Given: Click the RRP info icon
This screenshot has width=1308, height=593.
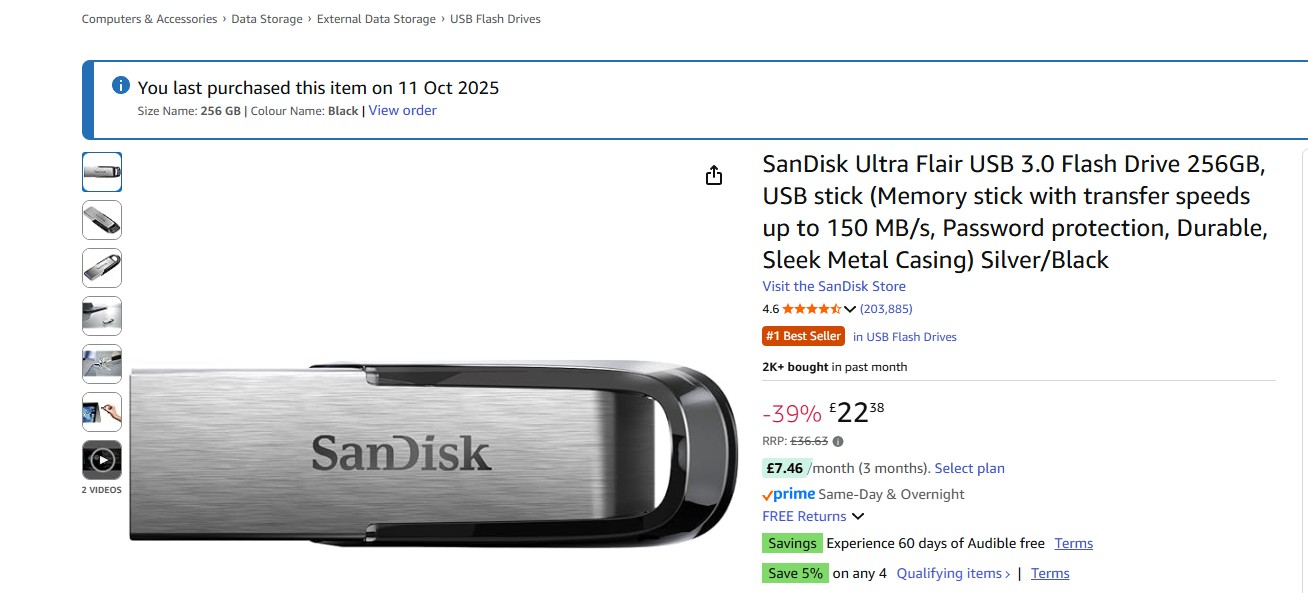Looking at the screenshot, I should coord(838,441).
